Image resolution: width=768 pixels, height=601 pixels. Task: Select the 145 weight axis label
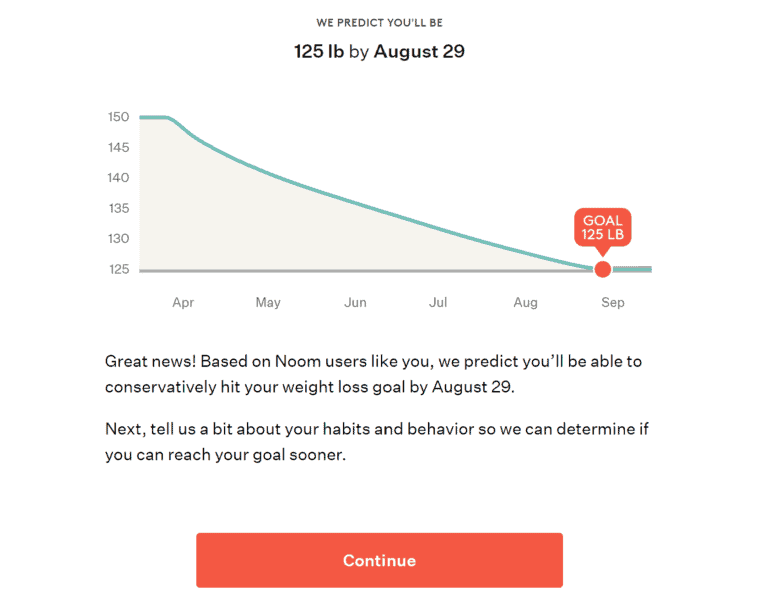119,147
